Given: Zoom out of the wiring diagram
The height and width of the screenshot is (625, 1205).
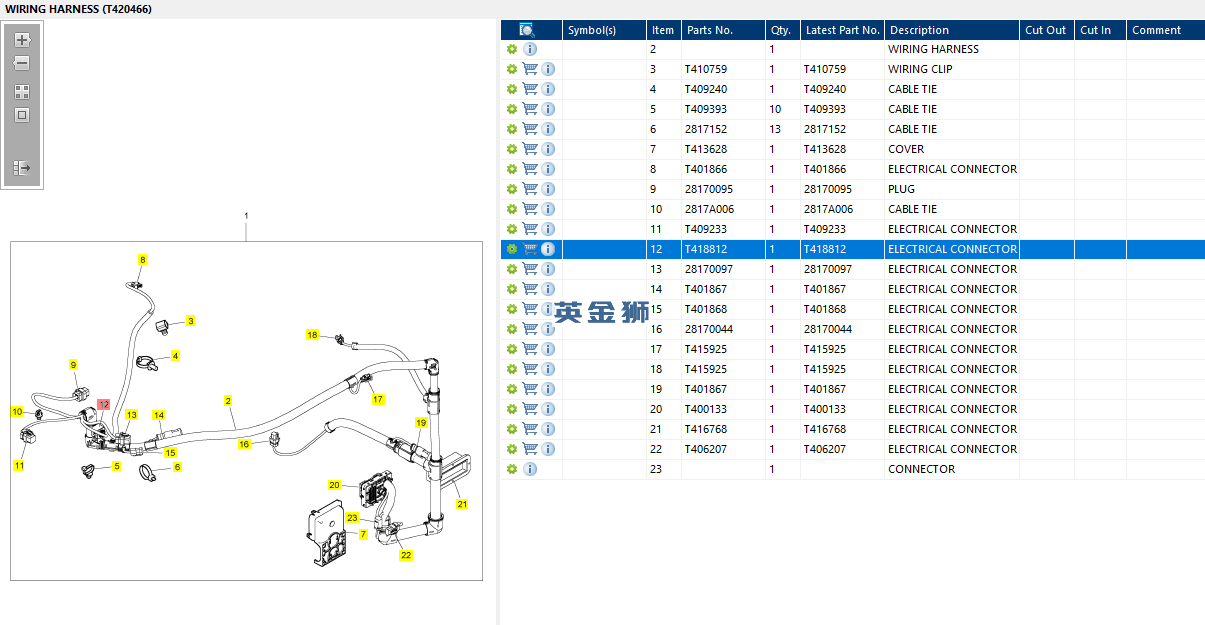Looking at the screenshot, I should click(22, 63).
